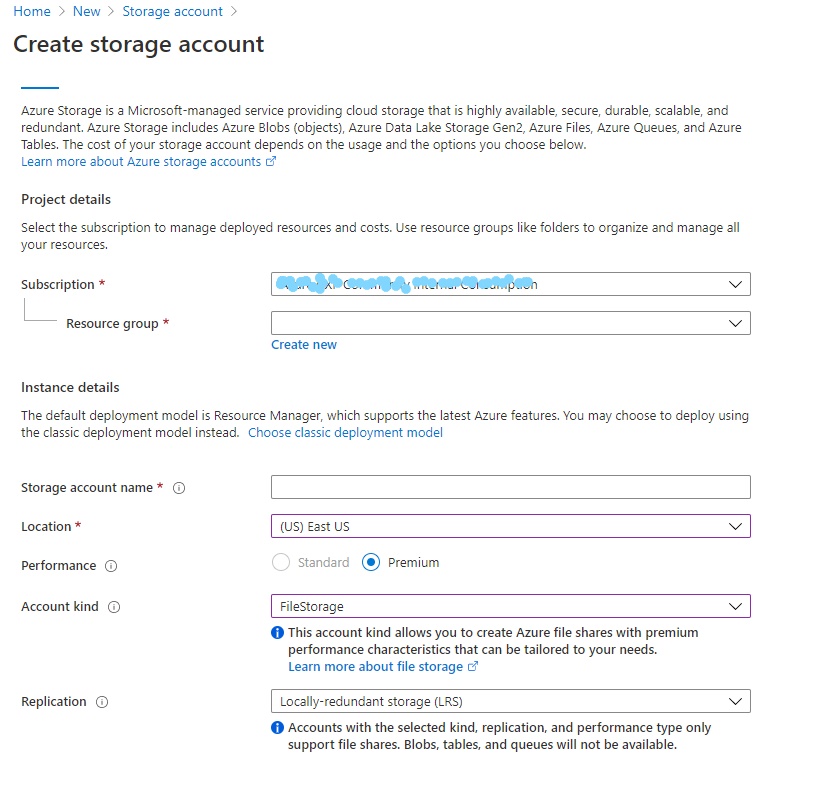
Task: Open Azure storage accounts docs via external link icon
Action: (270, 161)
